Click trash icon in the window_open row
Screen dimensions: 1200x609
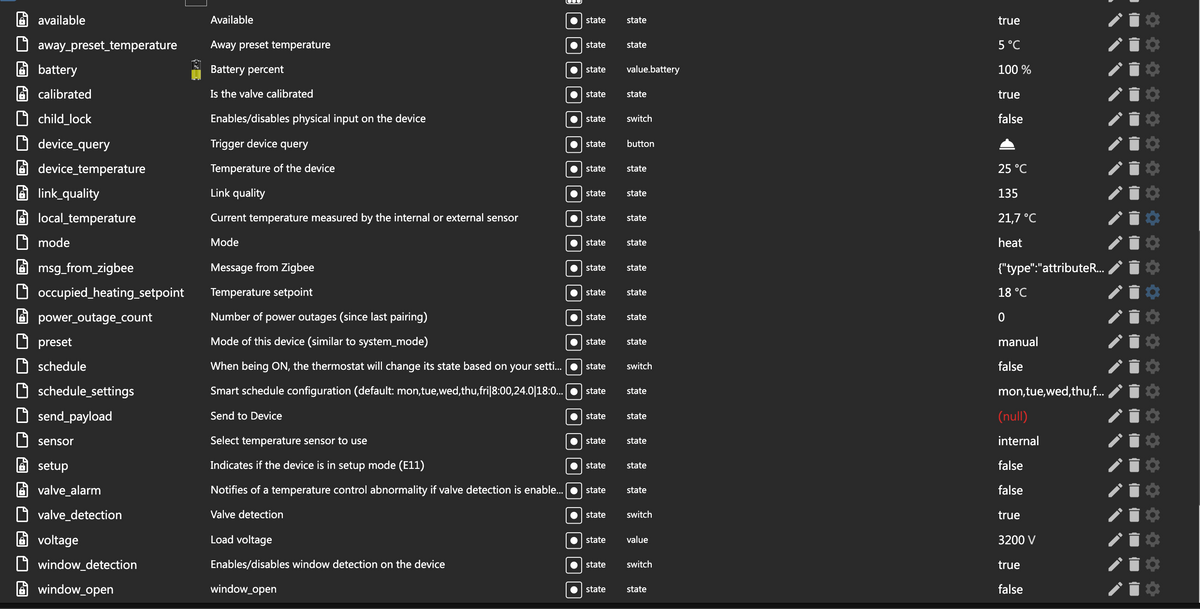point(1134,589)
